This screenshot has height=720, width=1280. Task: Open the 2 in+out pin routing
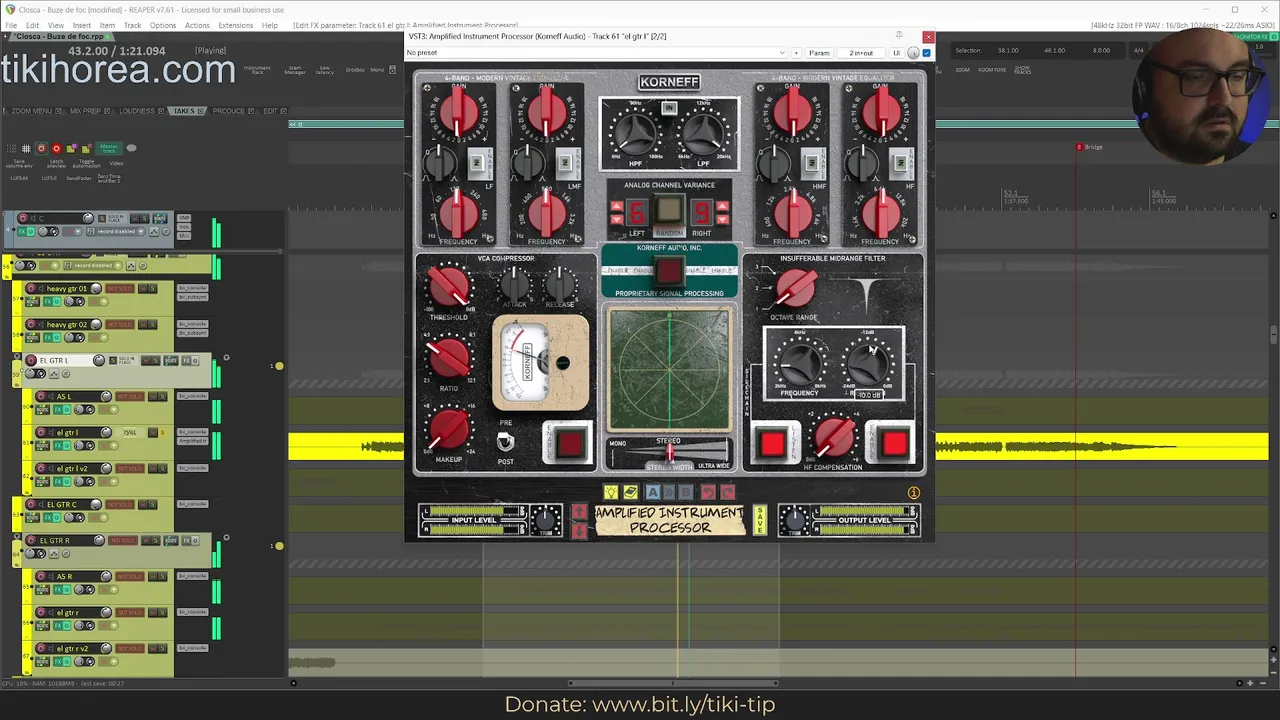(860, 52)
